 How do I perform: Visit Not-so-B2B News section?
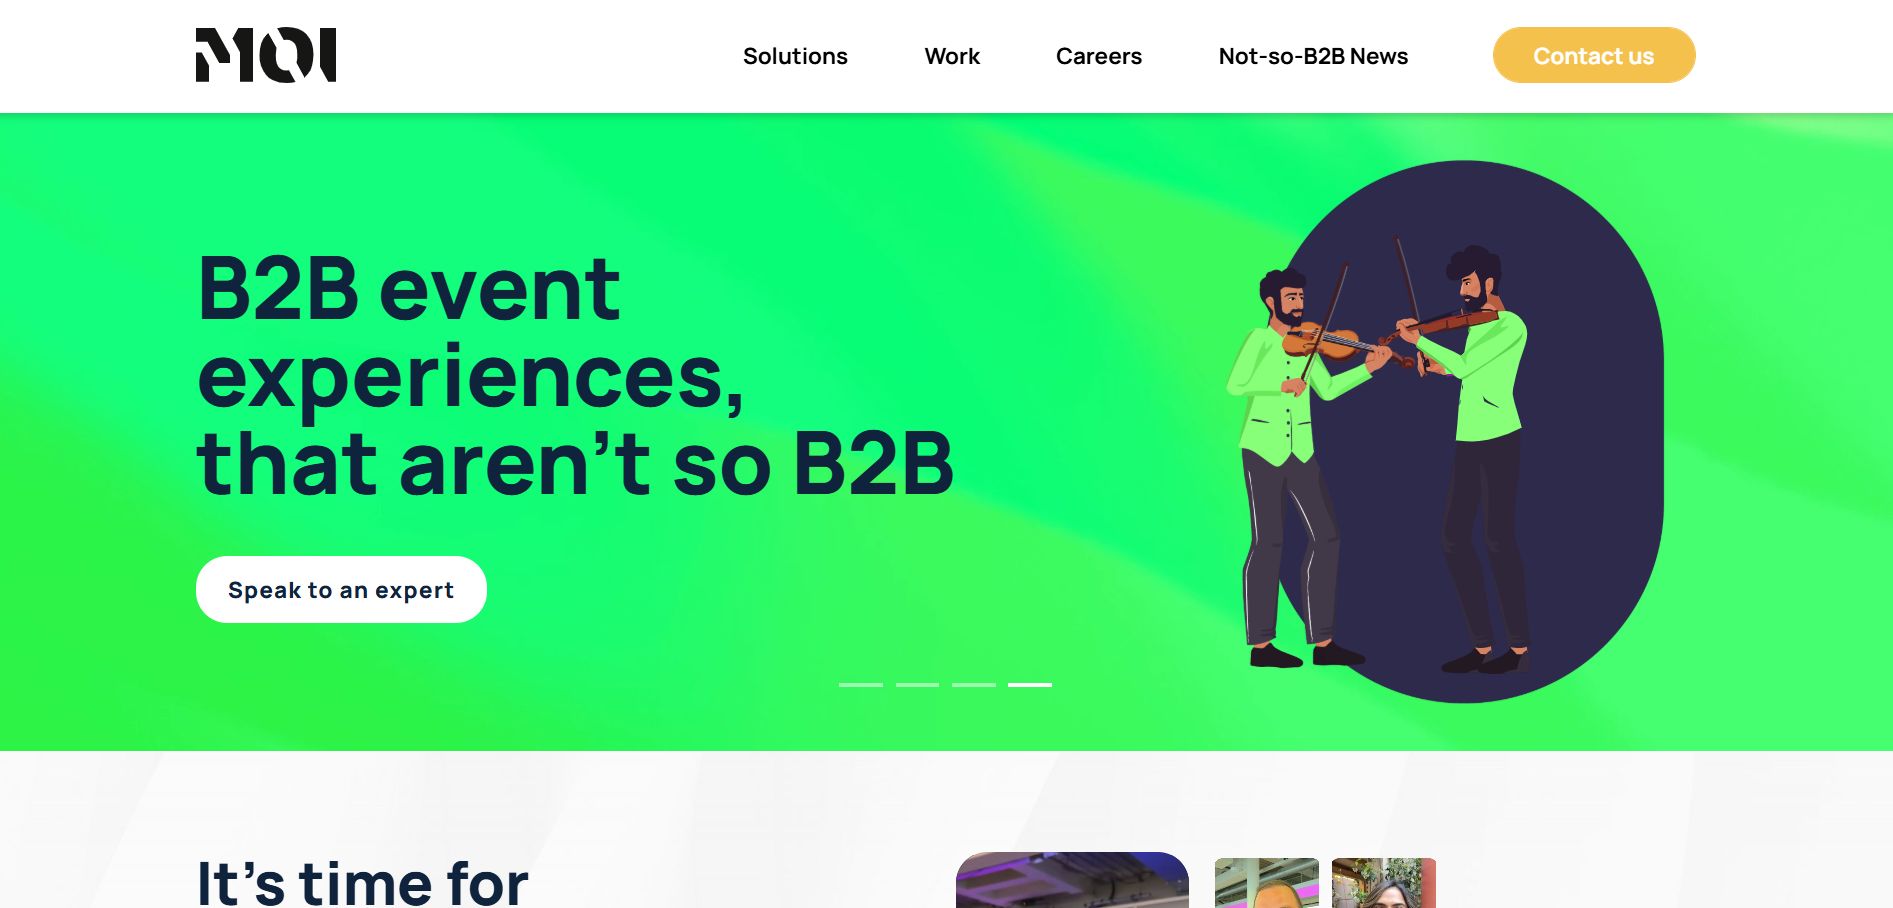[1313, 56]
